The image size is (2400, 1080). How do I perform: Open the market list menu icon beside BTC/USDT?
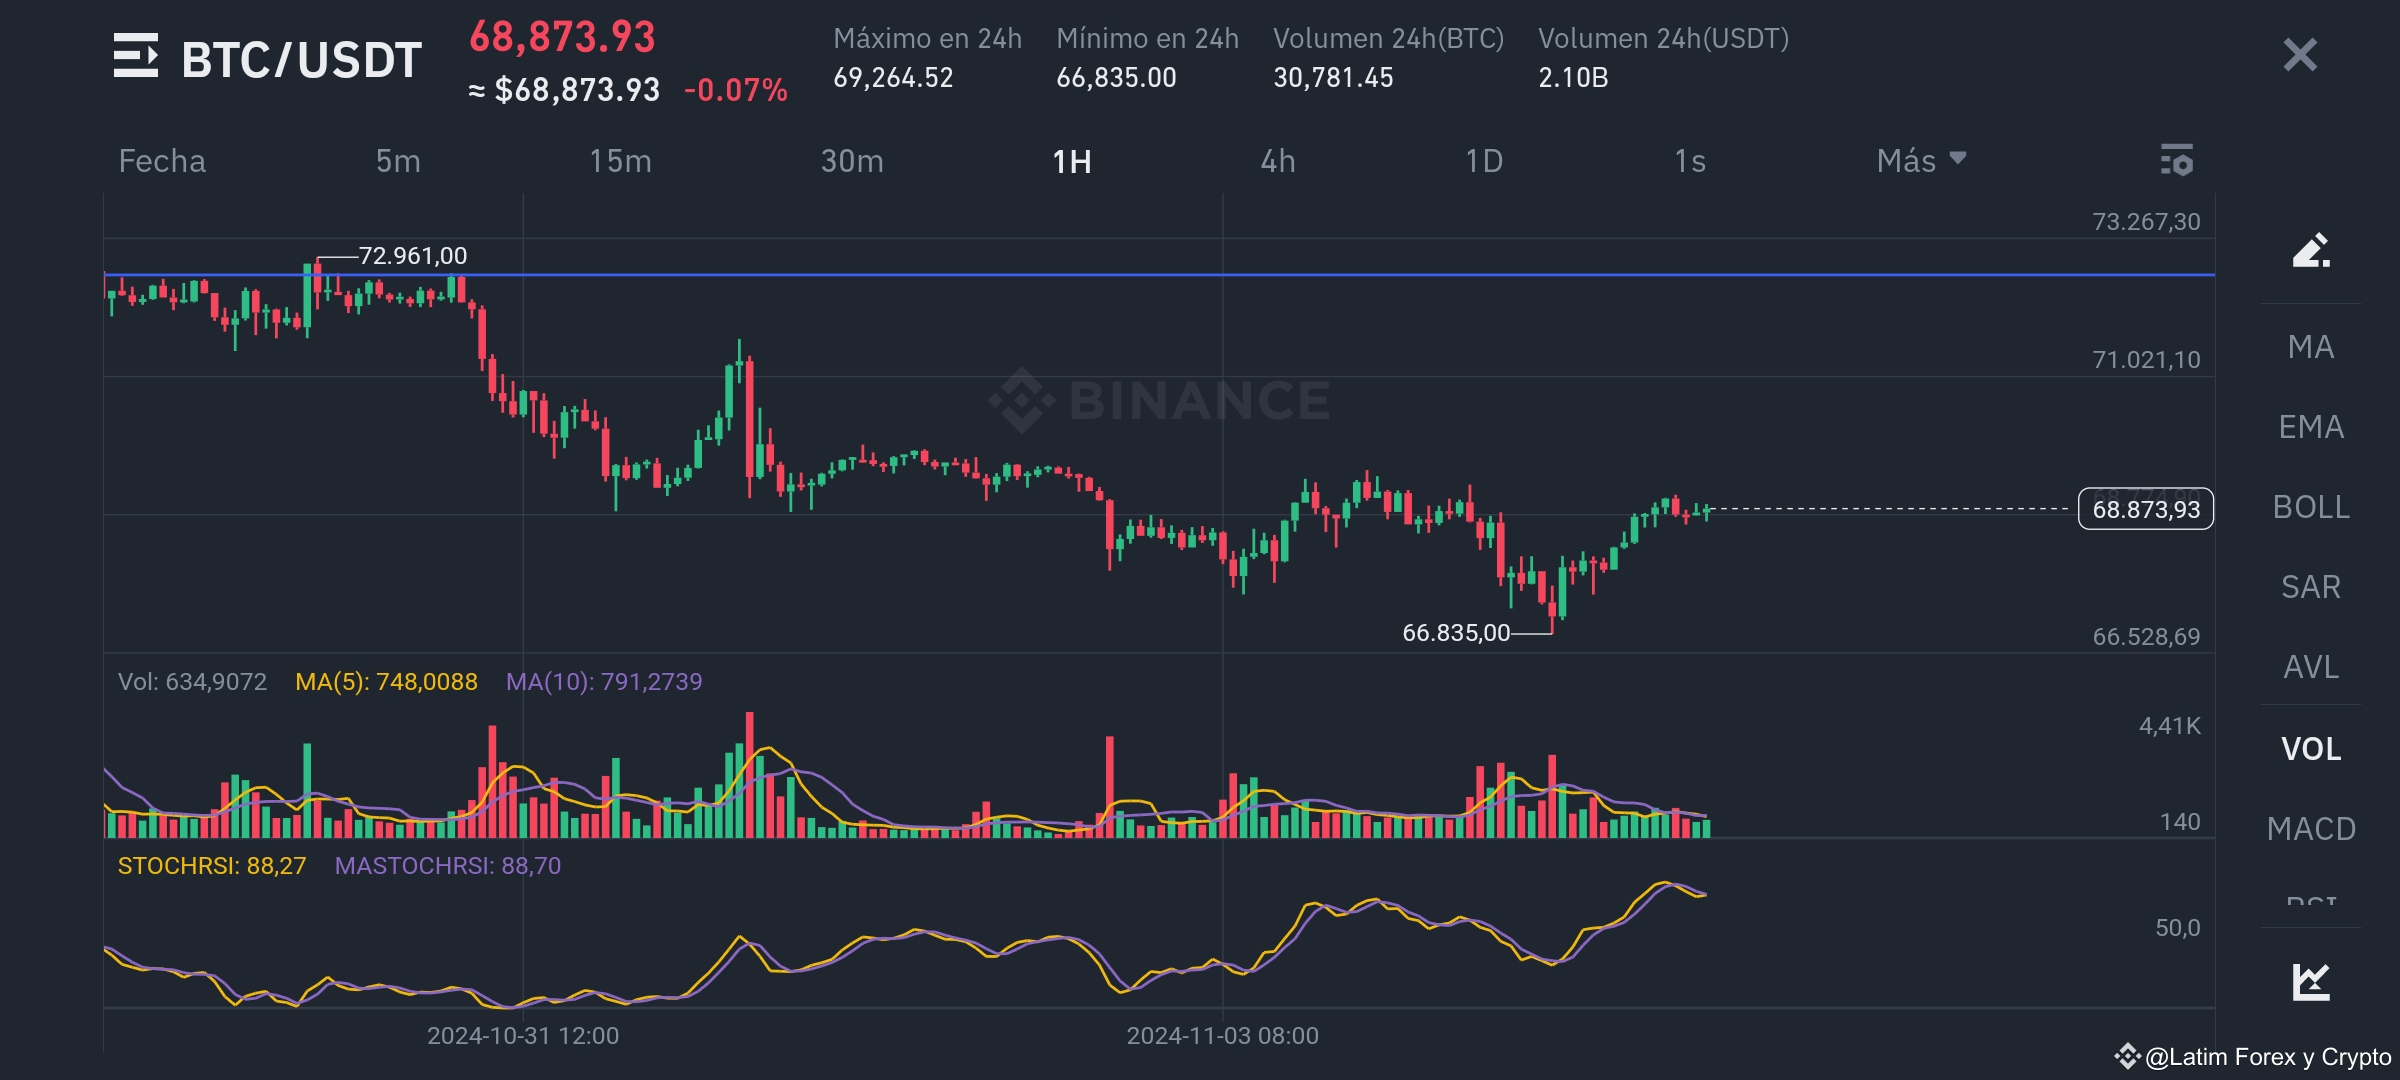[x=136, y=55]
